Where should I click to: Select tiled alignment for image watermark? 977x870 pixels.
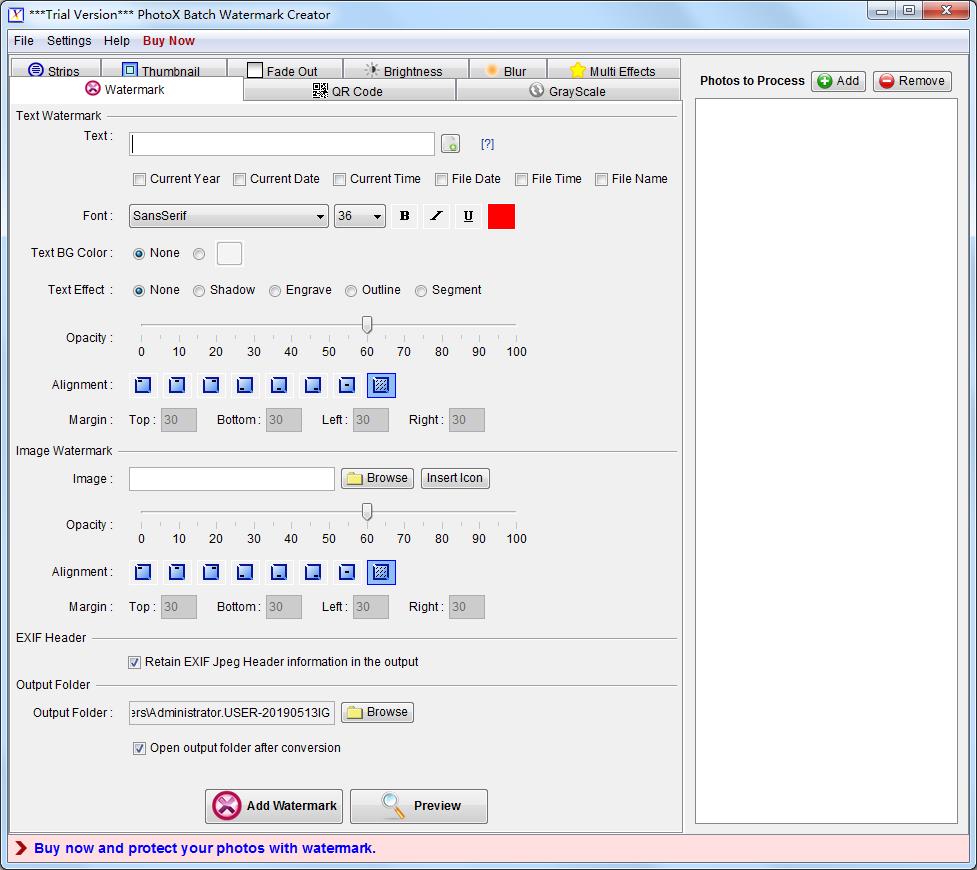381,572
